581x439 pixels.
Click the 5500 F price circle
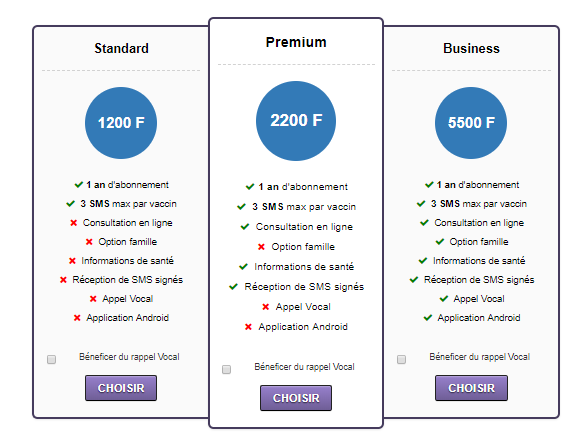[471, 123]
